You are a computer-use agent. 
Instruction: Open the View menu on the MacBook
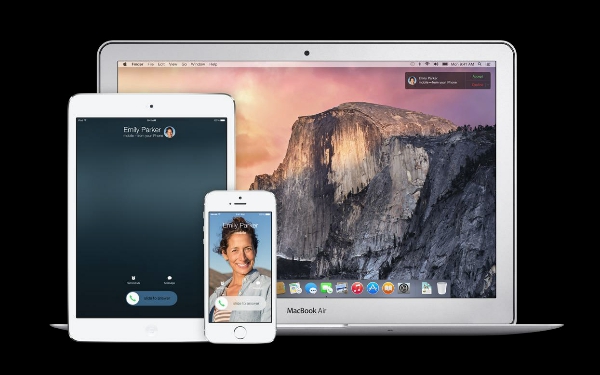click(173, 64)
